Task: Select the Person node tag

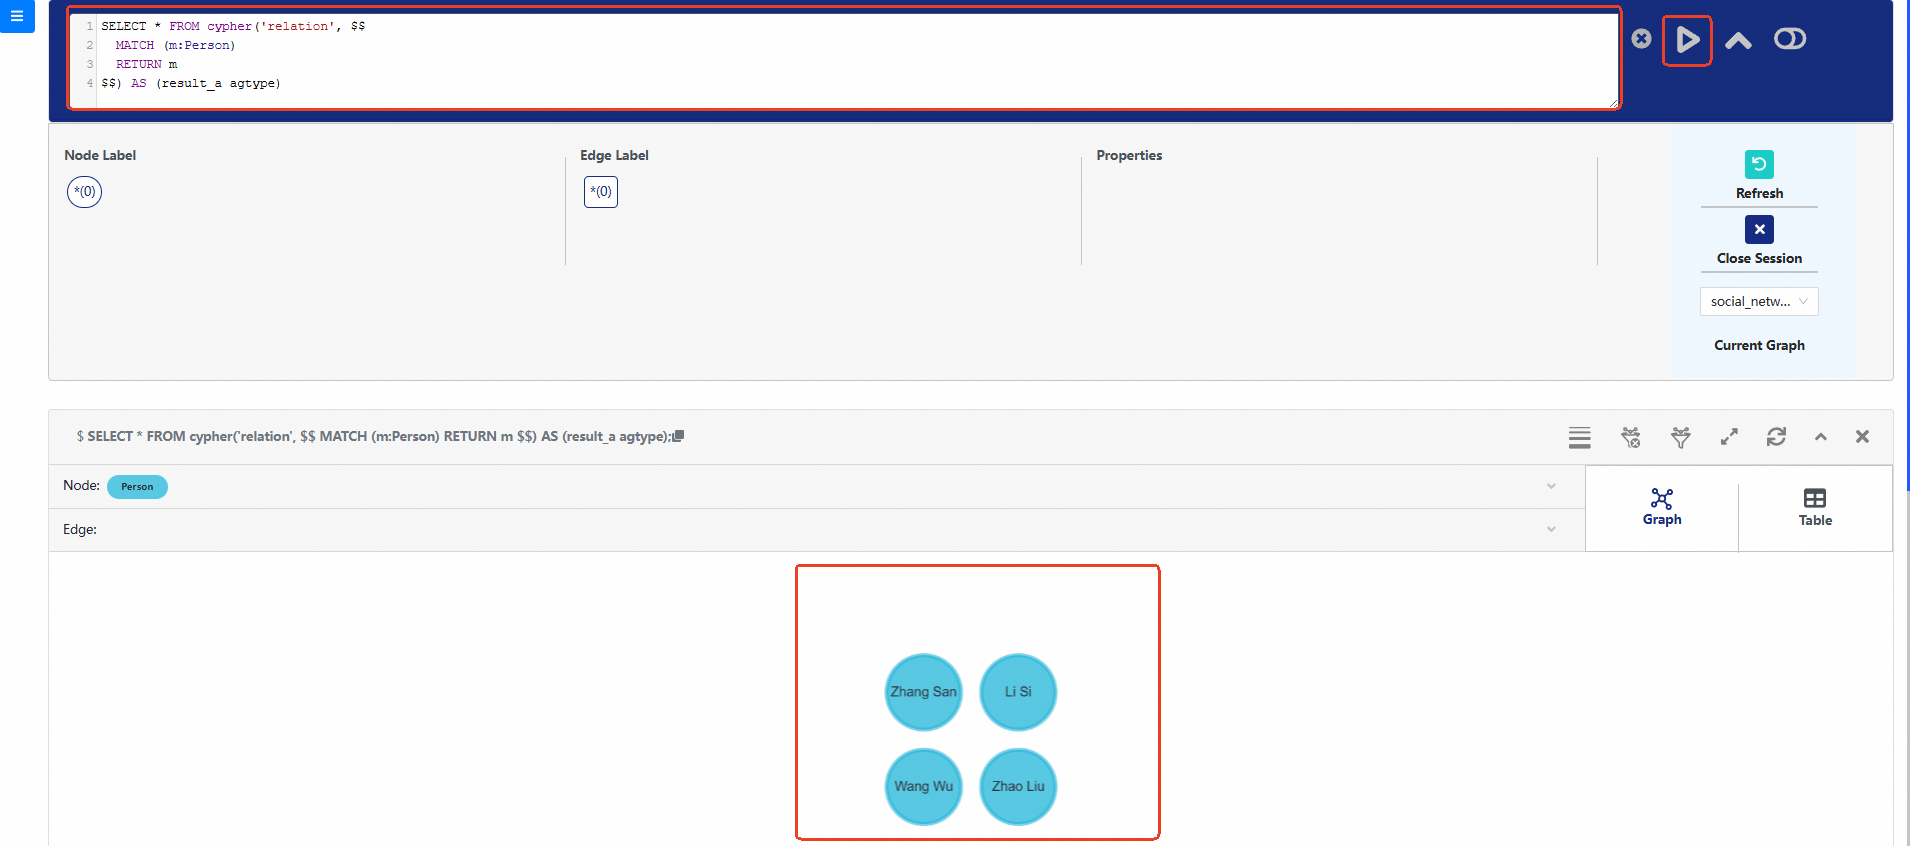Action: (137, 487)
